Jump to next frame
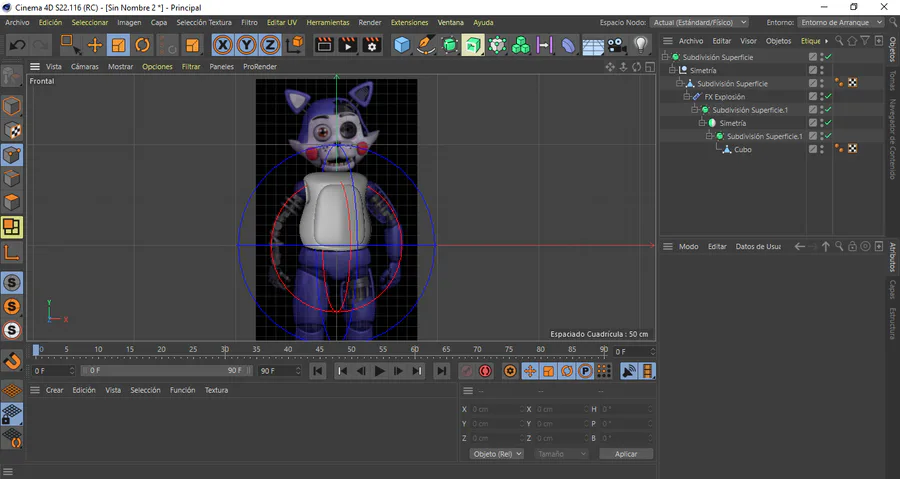This screenshot has width=900, height=479. [398, 371]
